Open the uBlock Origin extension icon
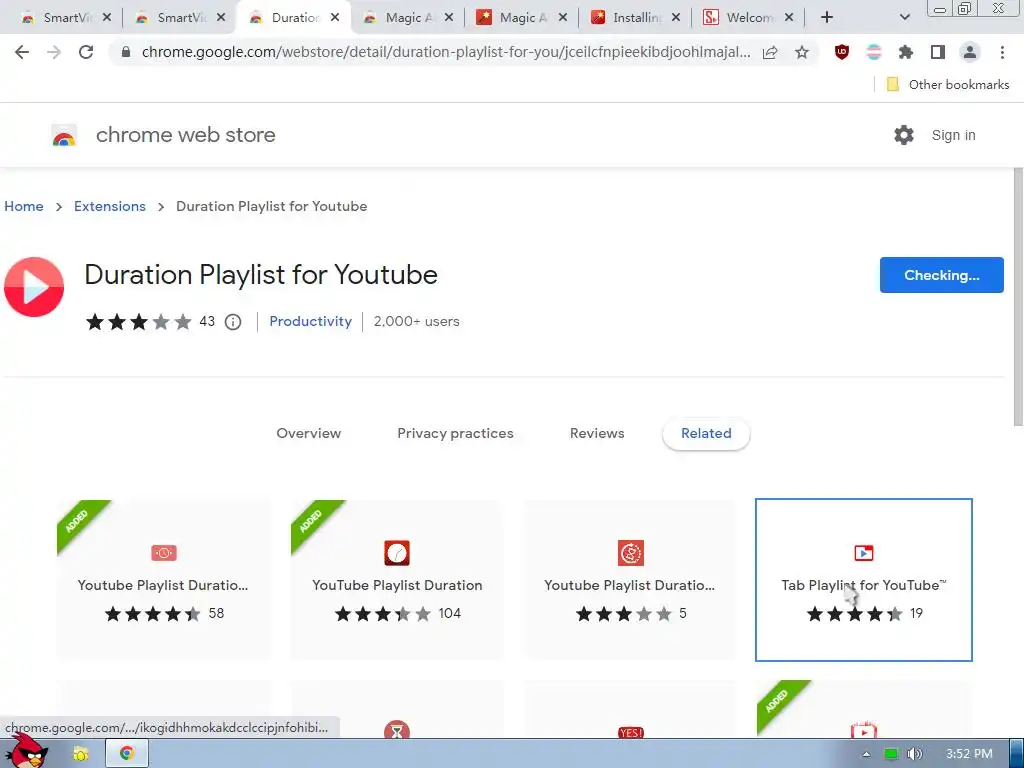1024x768 pixels. [842, 52]
